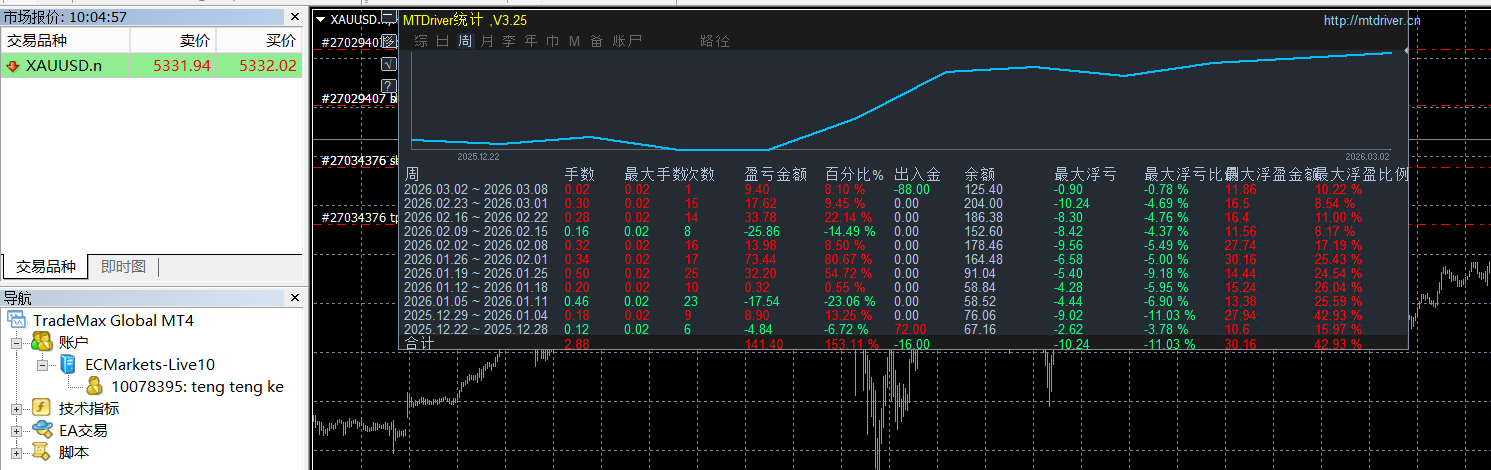
Task: Select the 月 monthly tab in MTDriver
Action: click(x=487, y=41)
